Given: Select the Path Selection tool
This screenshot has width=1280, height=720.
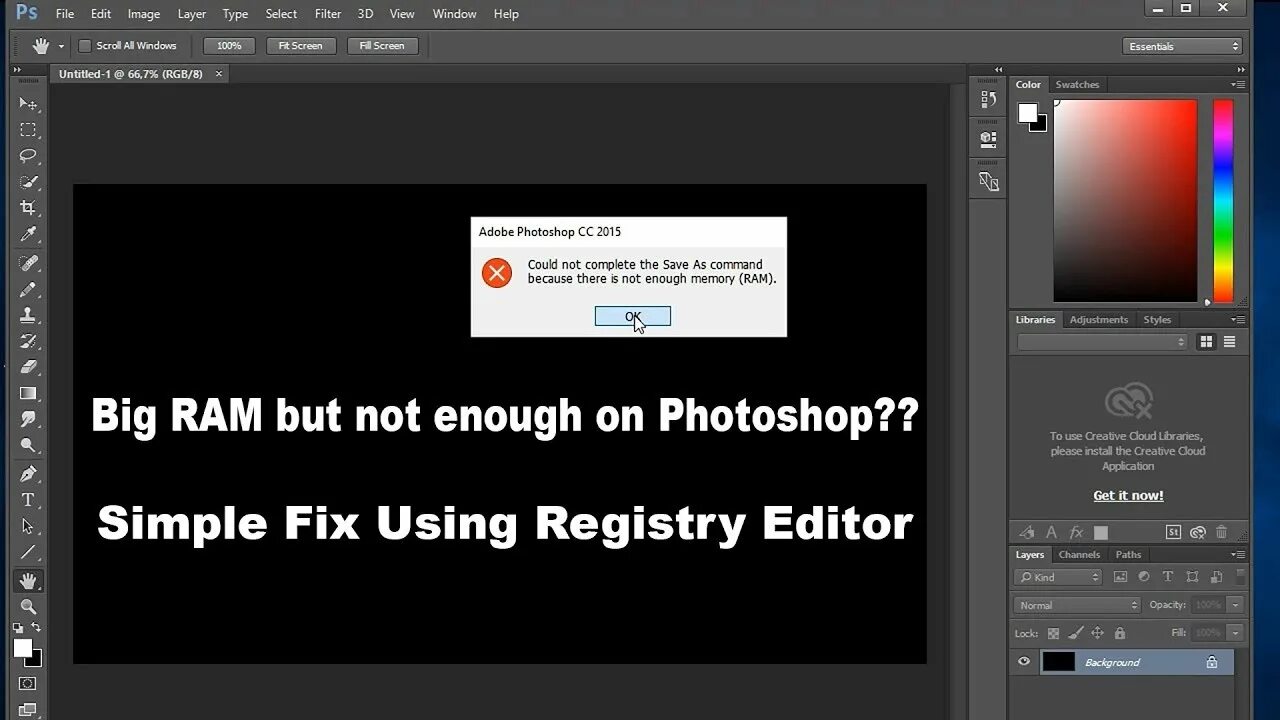Looking at the screenshot, I should point(28,526).
